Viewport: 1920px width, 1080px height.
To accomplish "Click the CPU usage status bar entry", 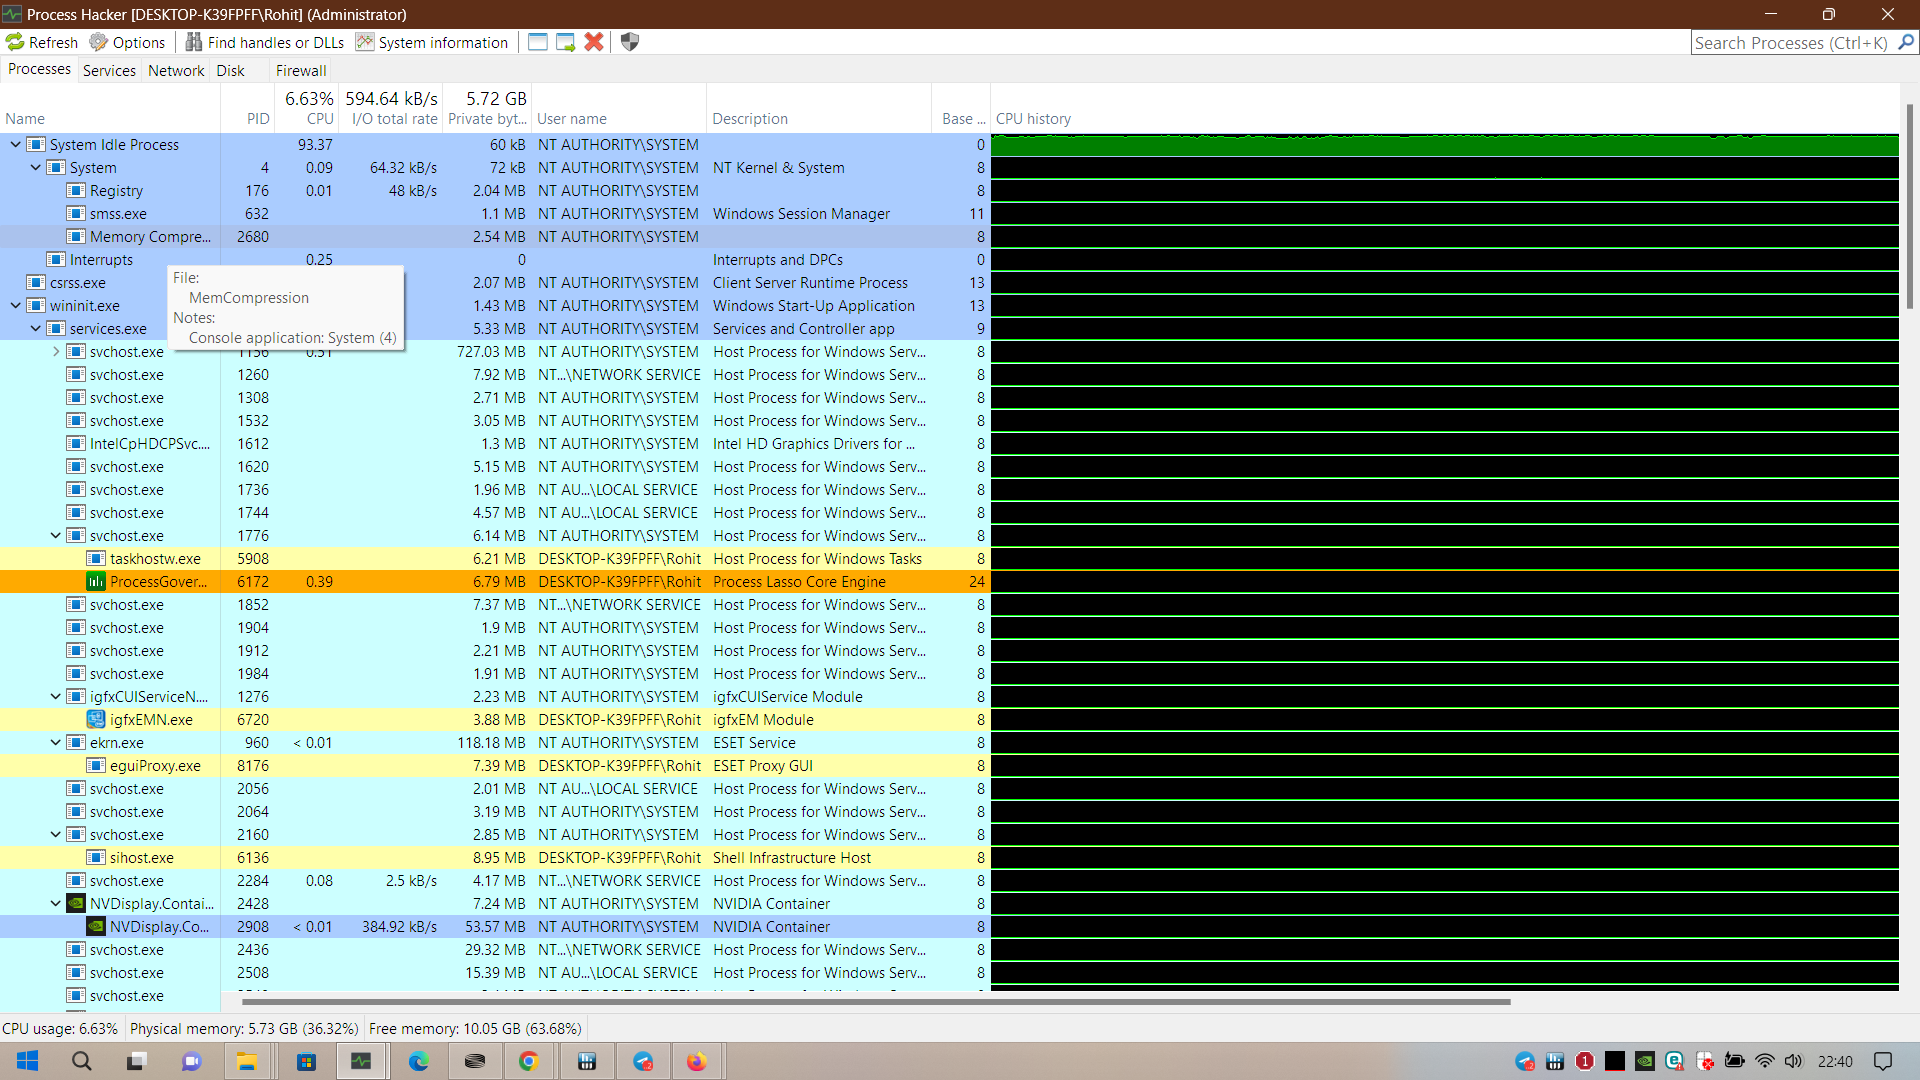I will [x=60, y=1028].
